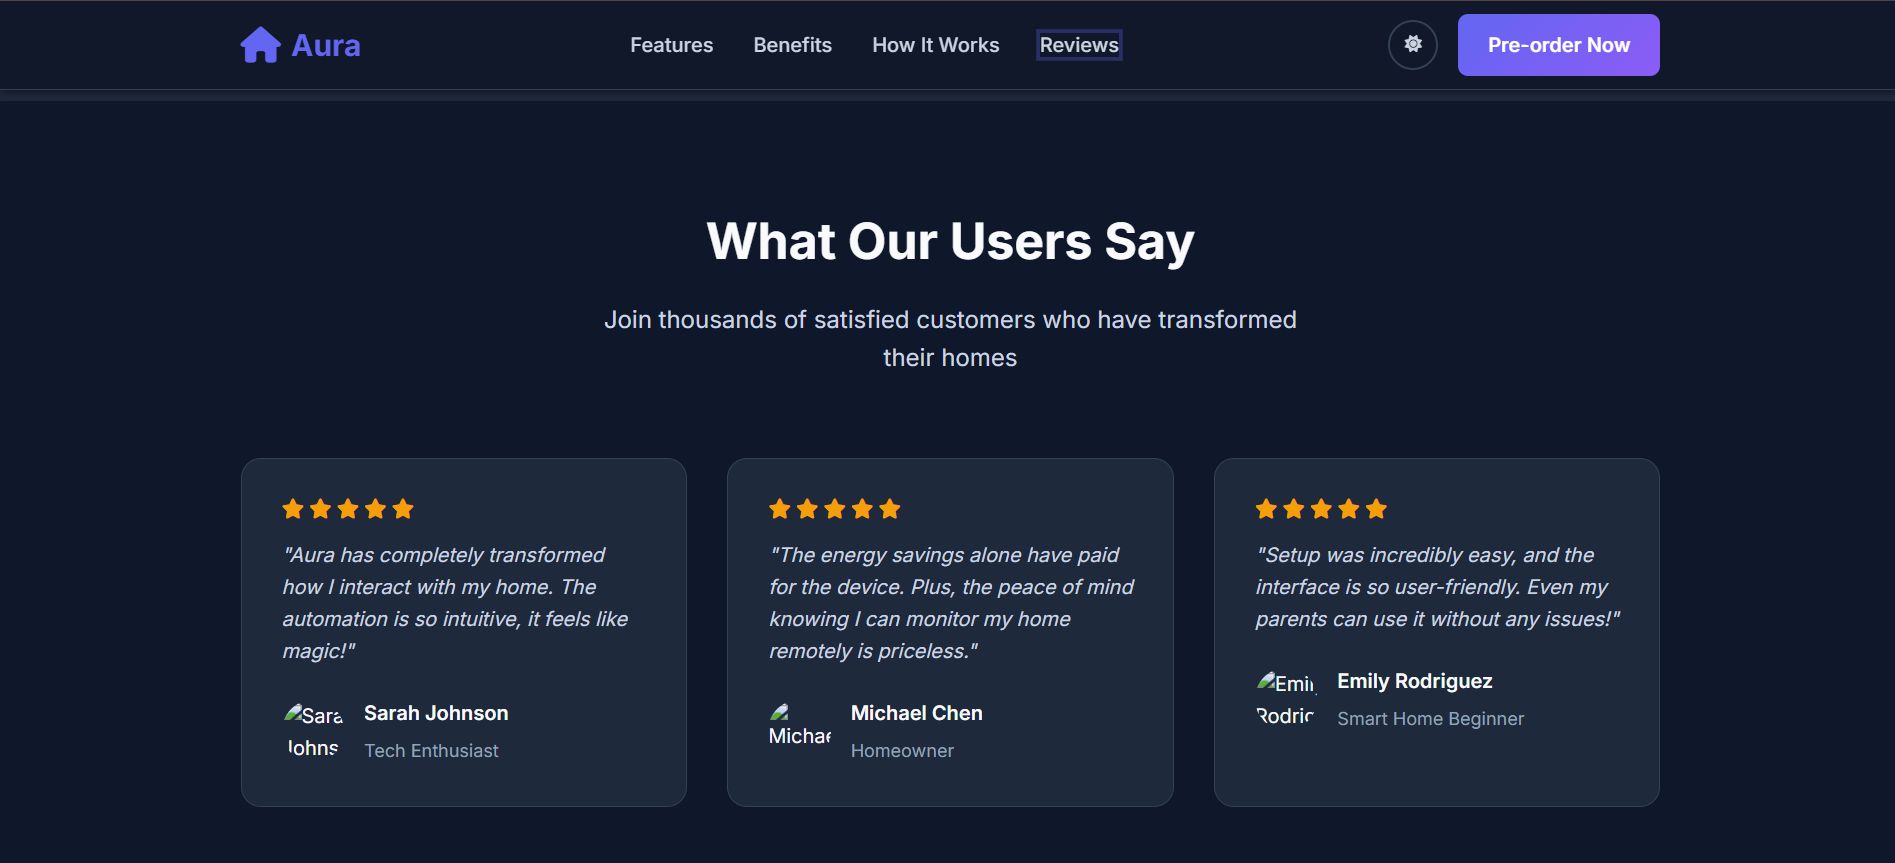Screen dimensions: 1895x863
Task: Open the Features nav link
Action: click(671, 45)
